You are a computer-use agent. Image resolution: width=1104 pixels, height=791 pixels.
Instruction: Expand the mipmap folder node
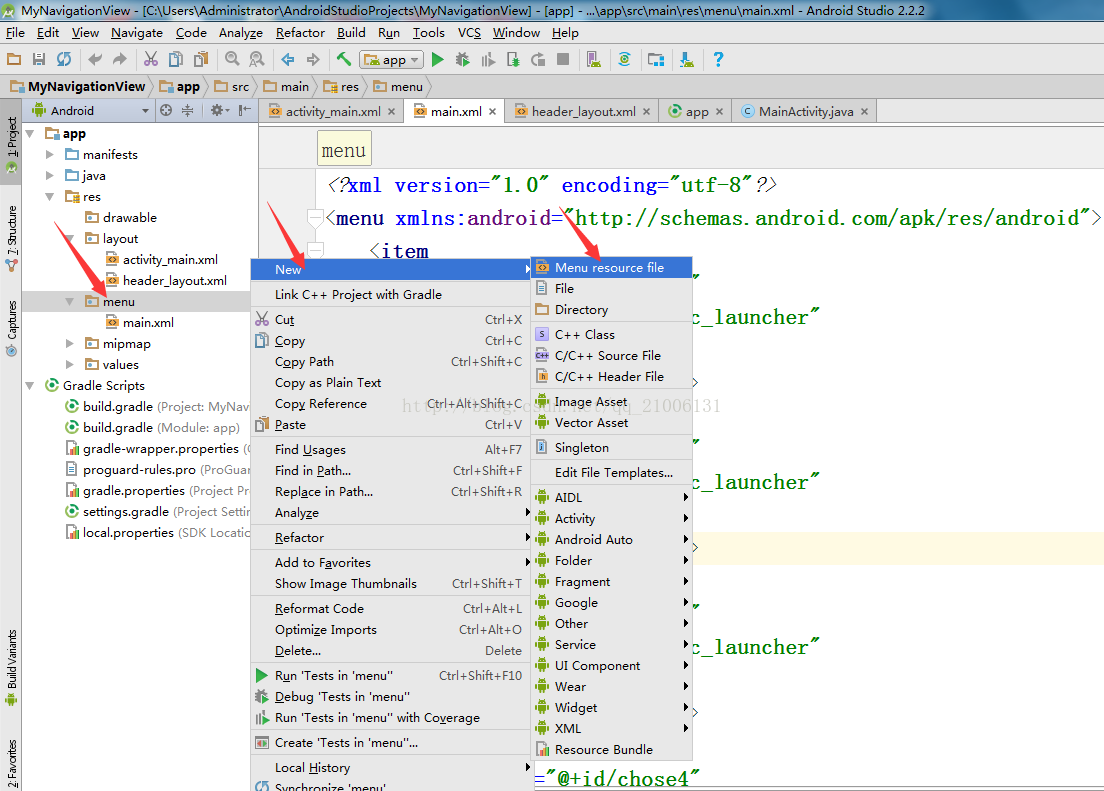pyautogui.click(x=70, y=344)
